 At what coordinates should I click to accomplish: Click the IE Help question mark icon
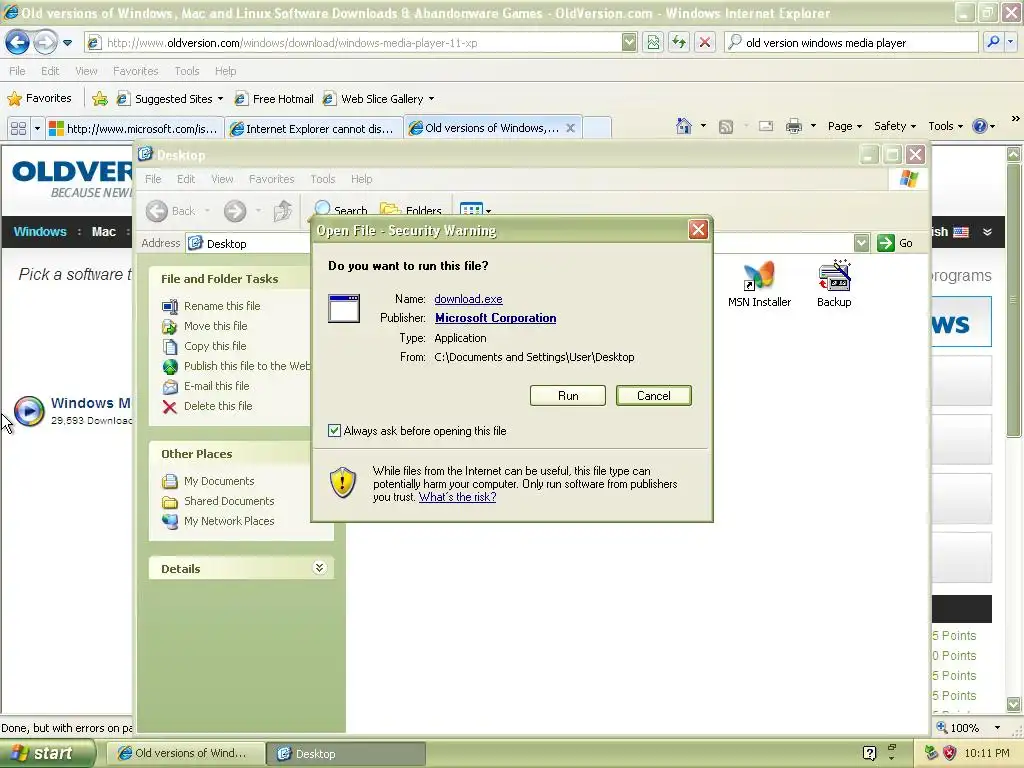pyautogui.click(x=980, y=126)
